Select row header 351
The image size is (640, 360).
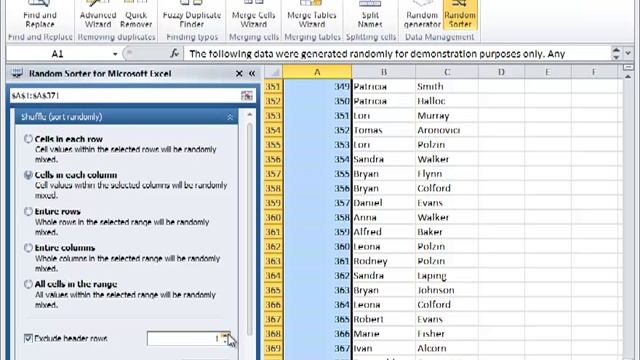point(273,86)
